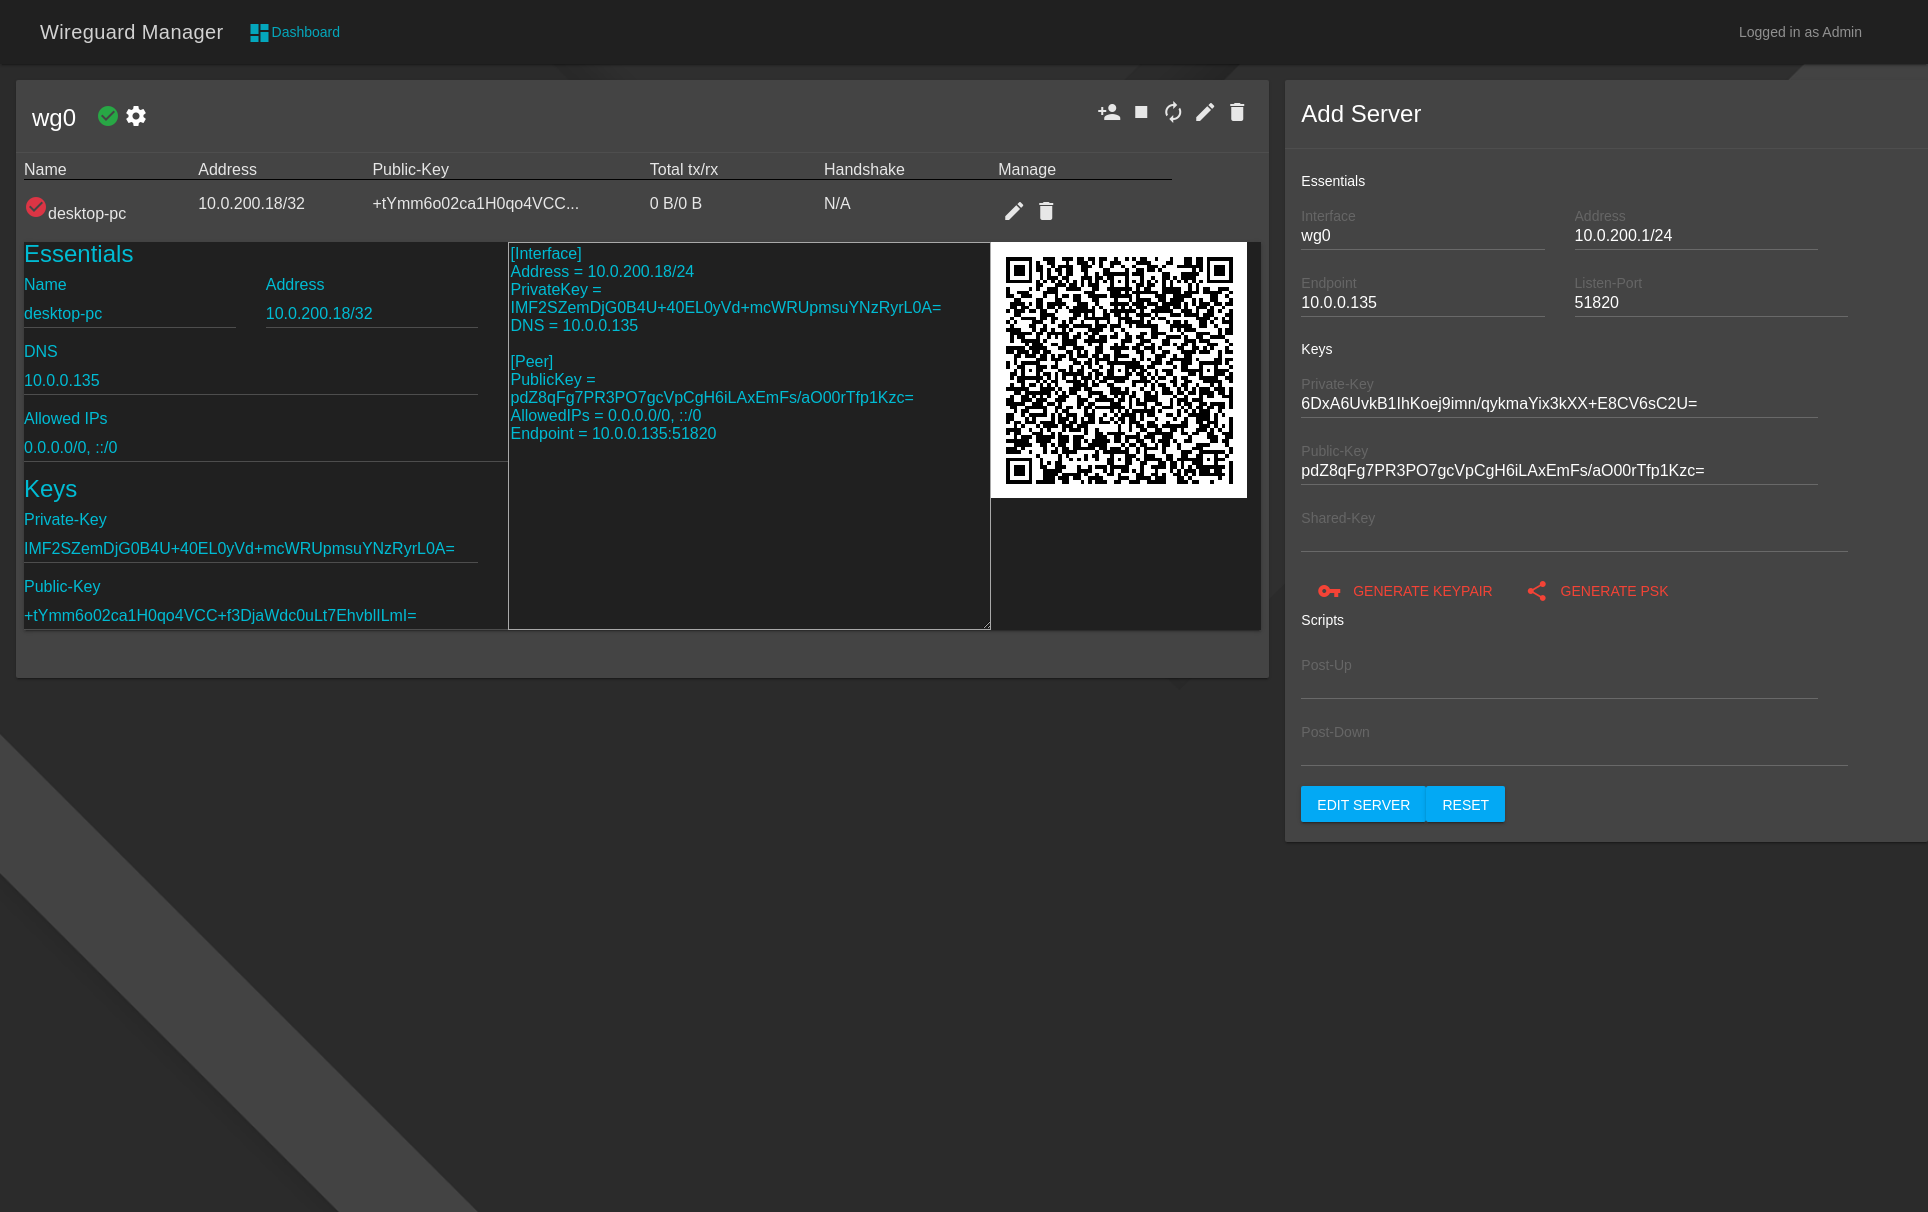This screenshot has height=1212, width=1928.
Task: Click the peer QR code image
Action: 1118,370
